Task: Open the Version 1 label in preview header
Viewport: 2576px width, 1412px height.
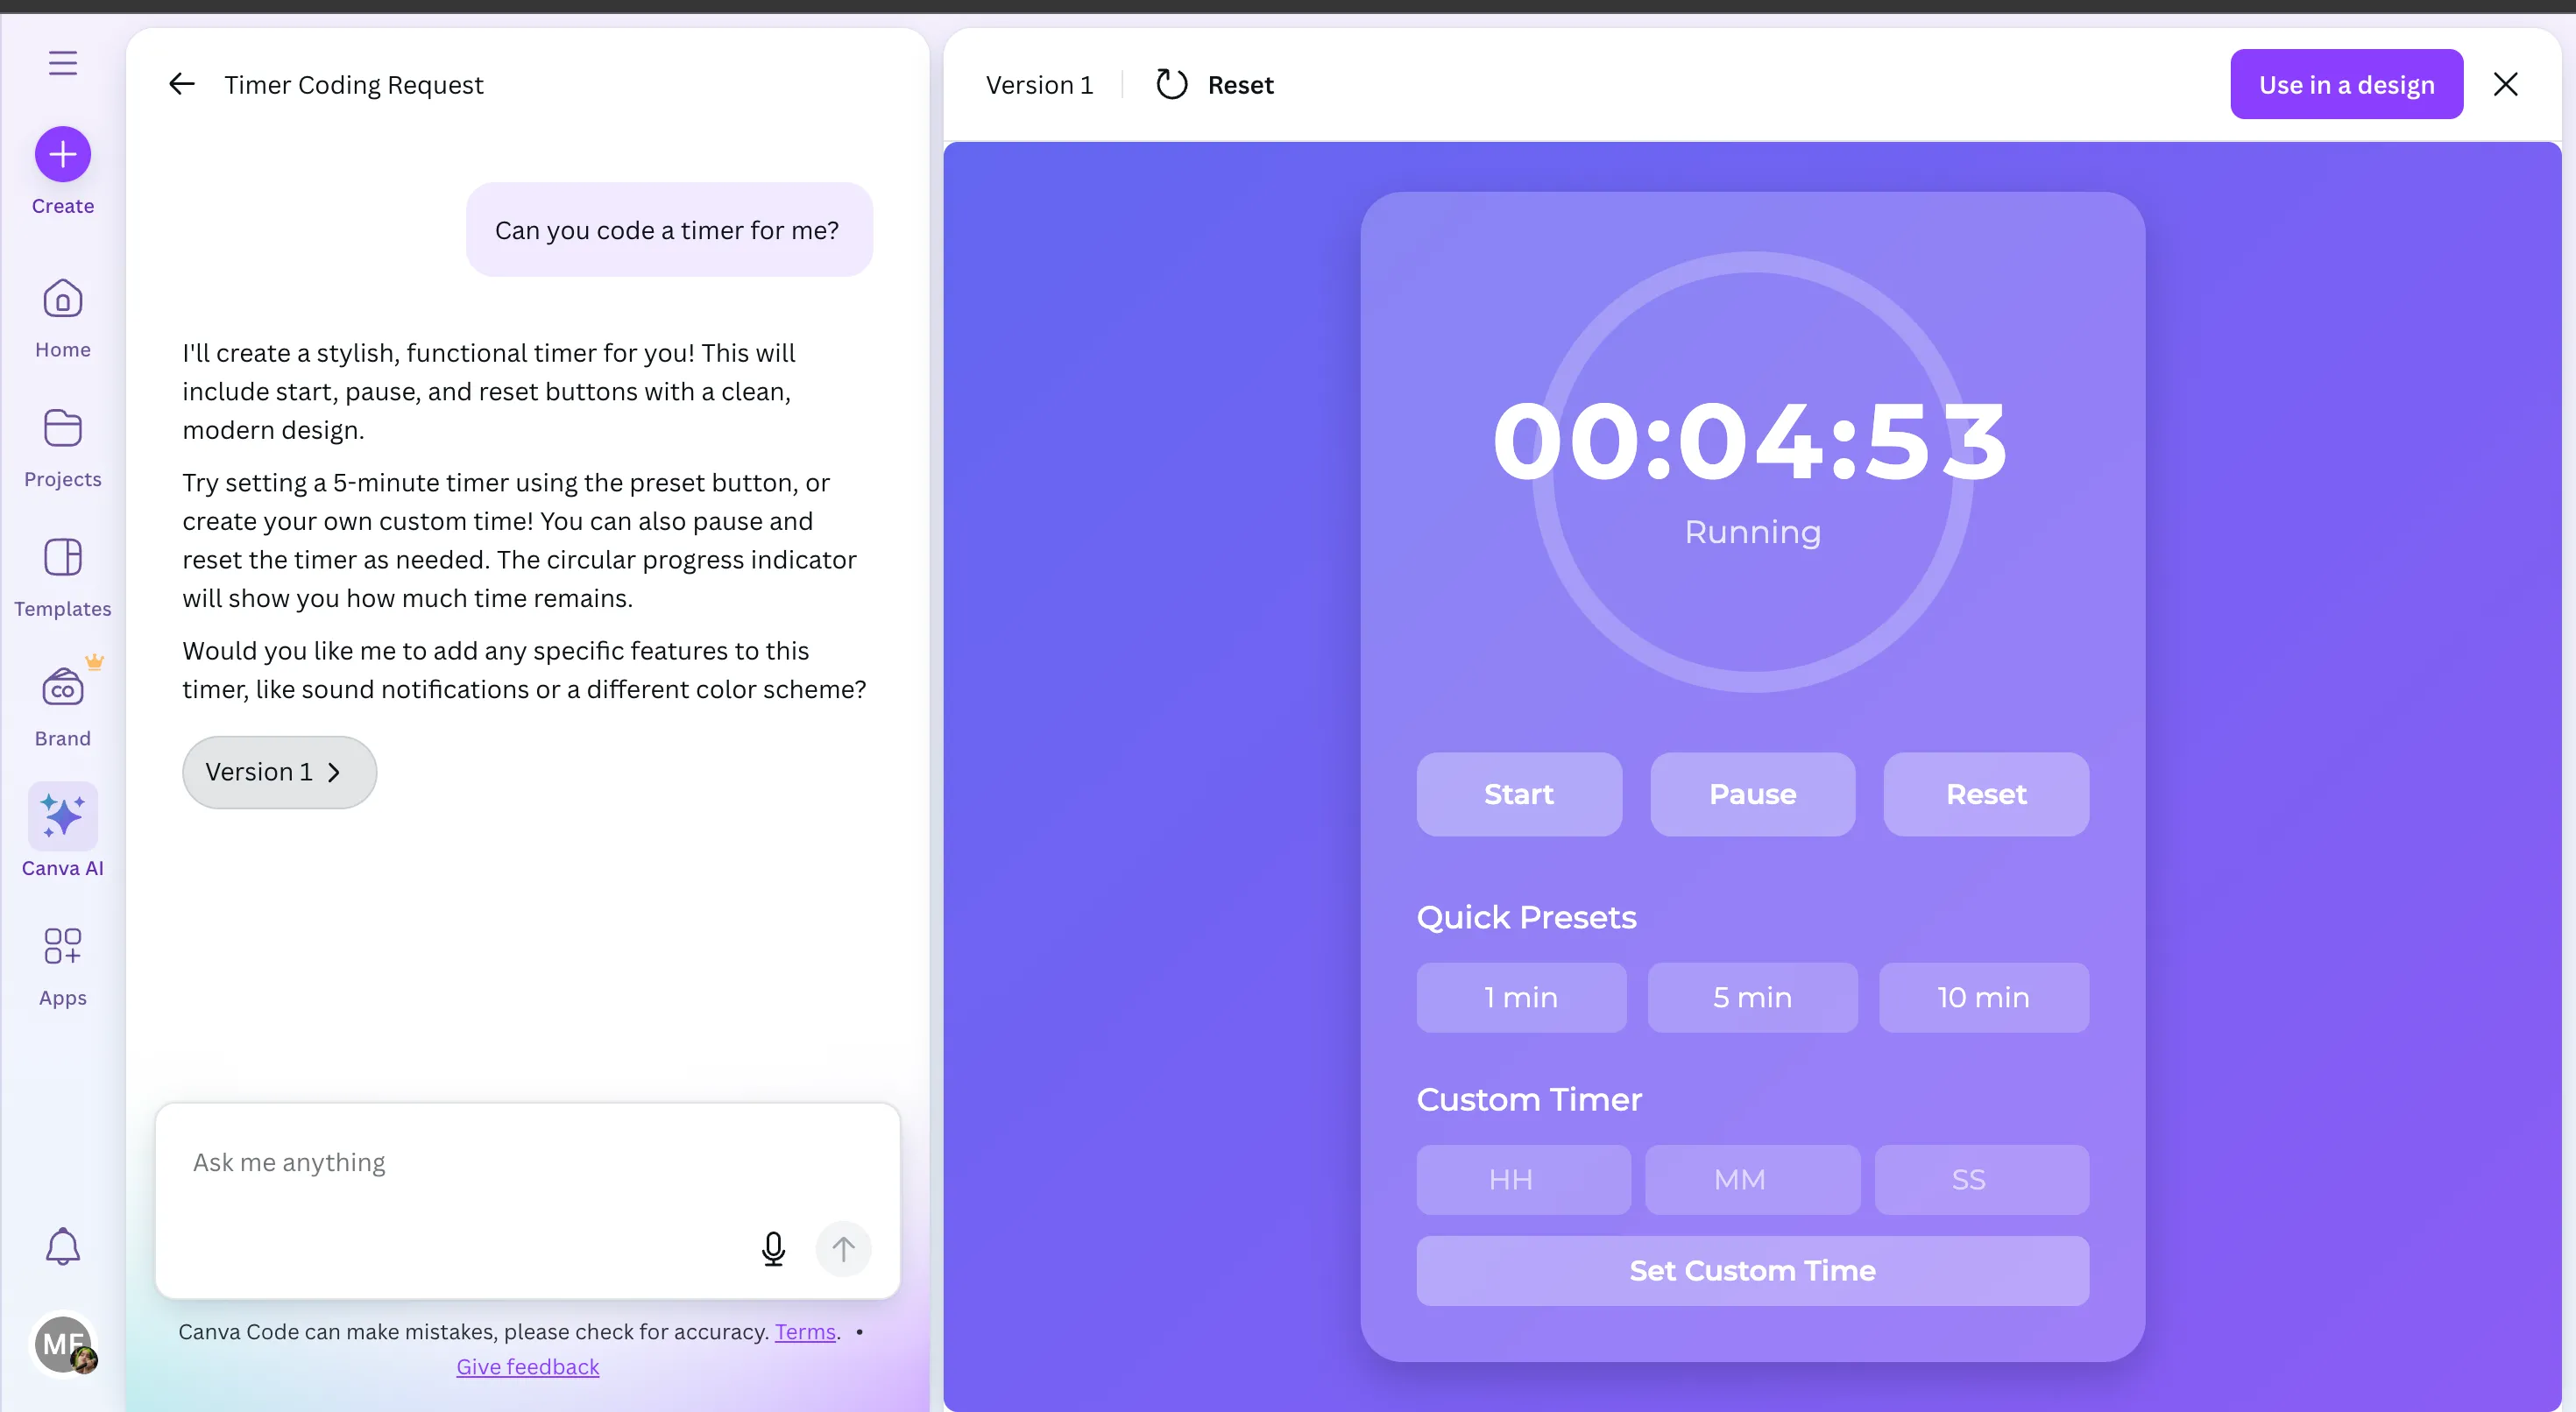Action: pos(1039,85)
